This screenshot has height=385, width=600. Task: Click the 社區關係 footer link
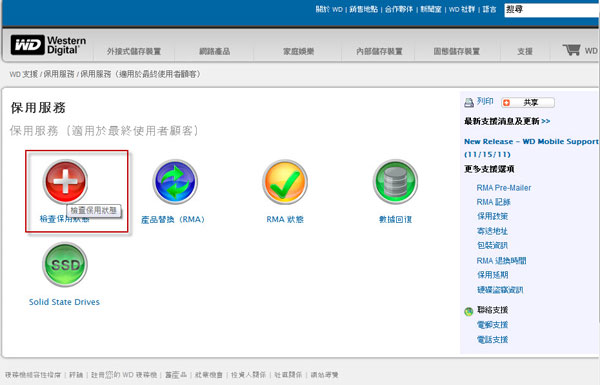[288, 375]
